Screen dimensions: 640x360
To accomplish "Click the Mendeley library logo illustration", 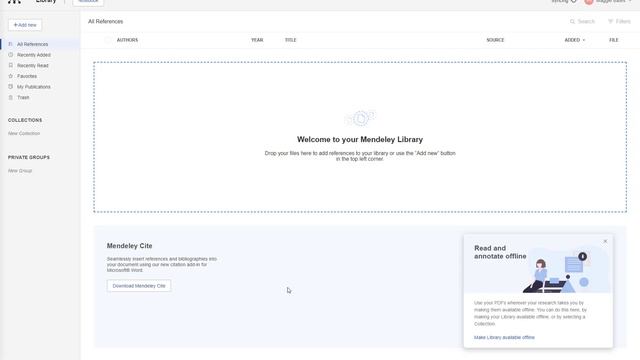I will (360, 118).
